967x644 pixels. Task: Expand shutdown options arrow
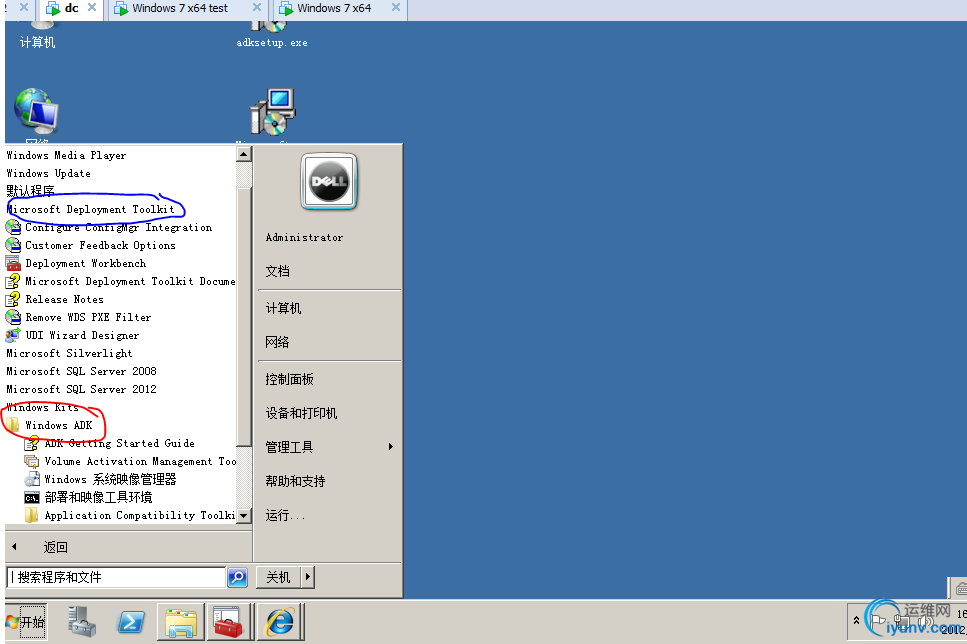308,577
